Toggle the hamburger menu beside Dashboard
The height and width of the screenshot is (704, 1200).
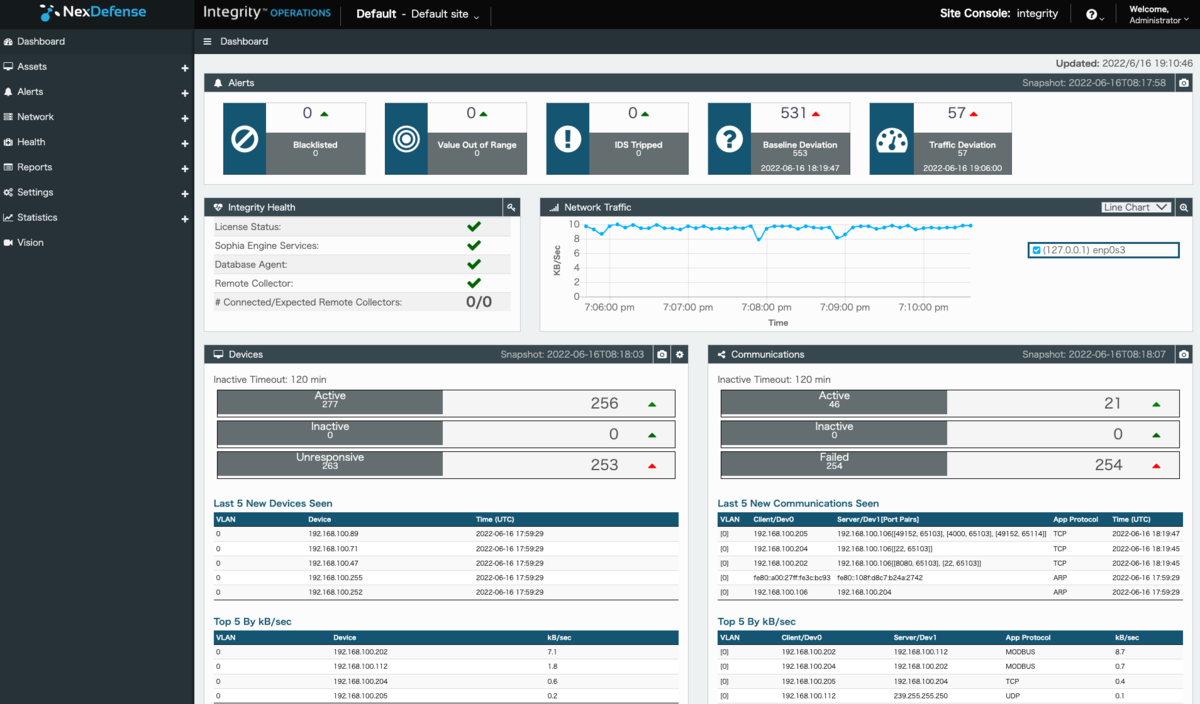coord(208,42)
